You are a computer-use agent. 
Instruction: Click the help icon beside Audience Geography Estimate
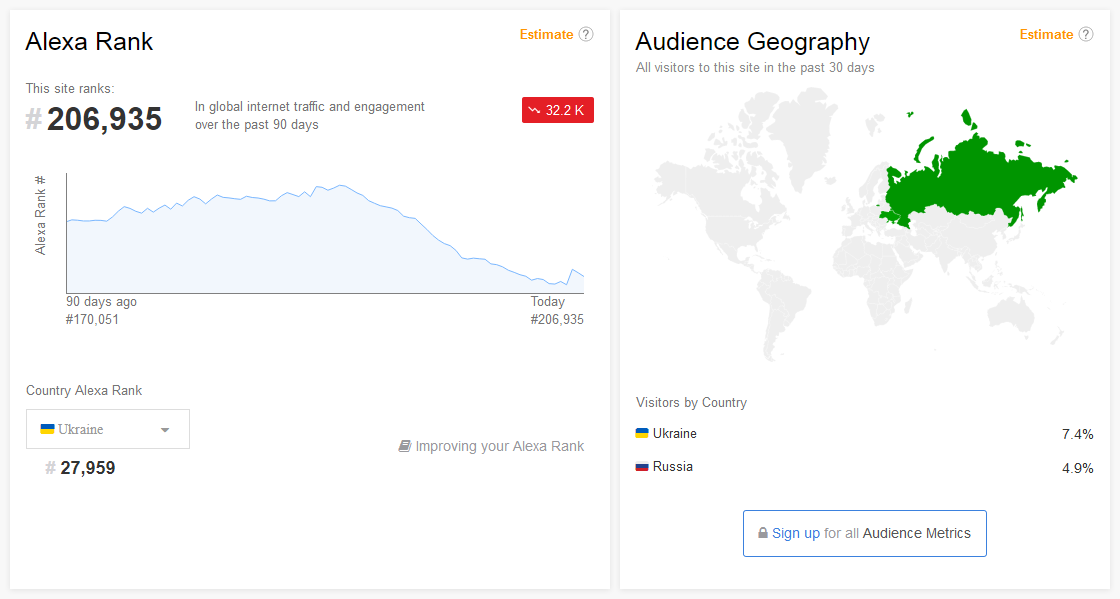(1086, 34)
